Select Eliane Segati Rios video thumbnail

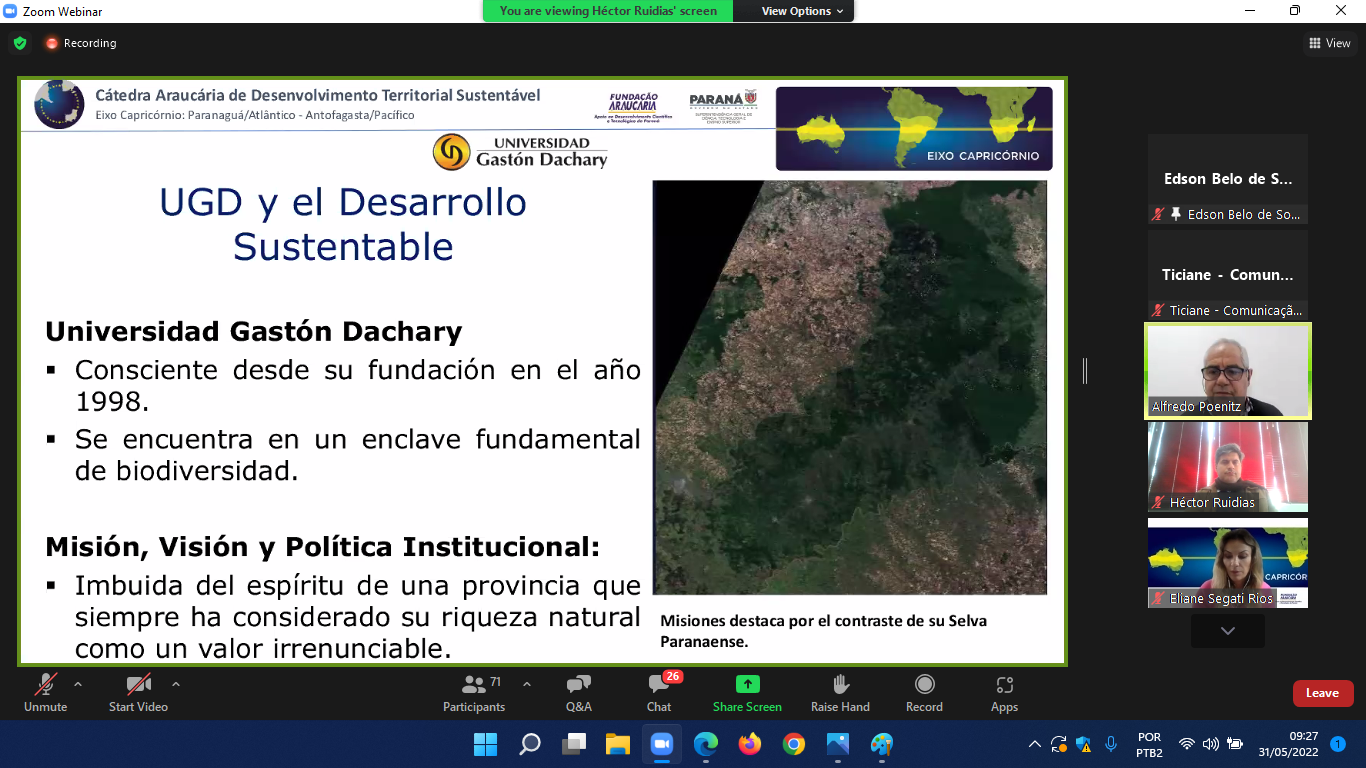(1227, 563)
